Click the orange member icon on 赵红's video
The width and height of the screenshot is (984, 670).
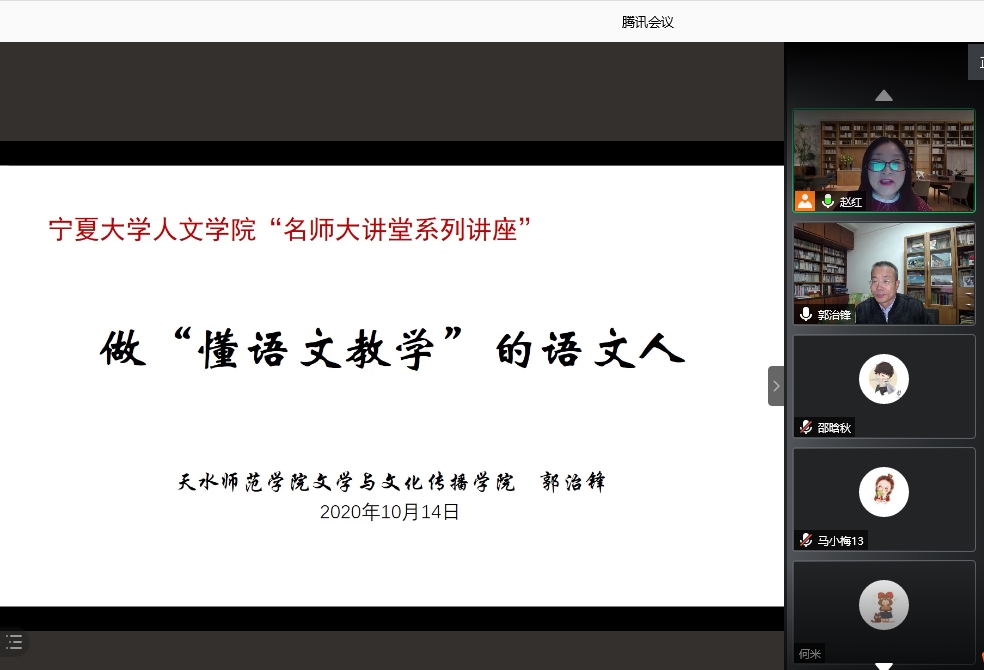pyautogui.click(x=805, y=201)
